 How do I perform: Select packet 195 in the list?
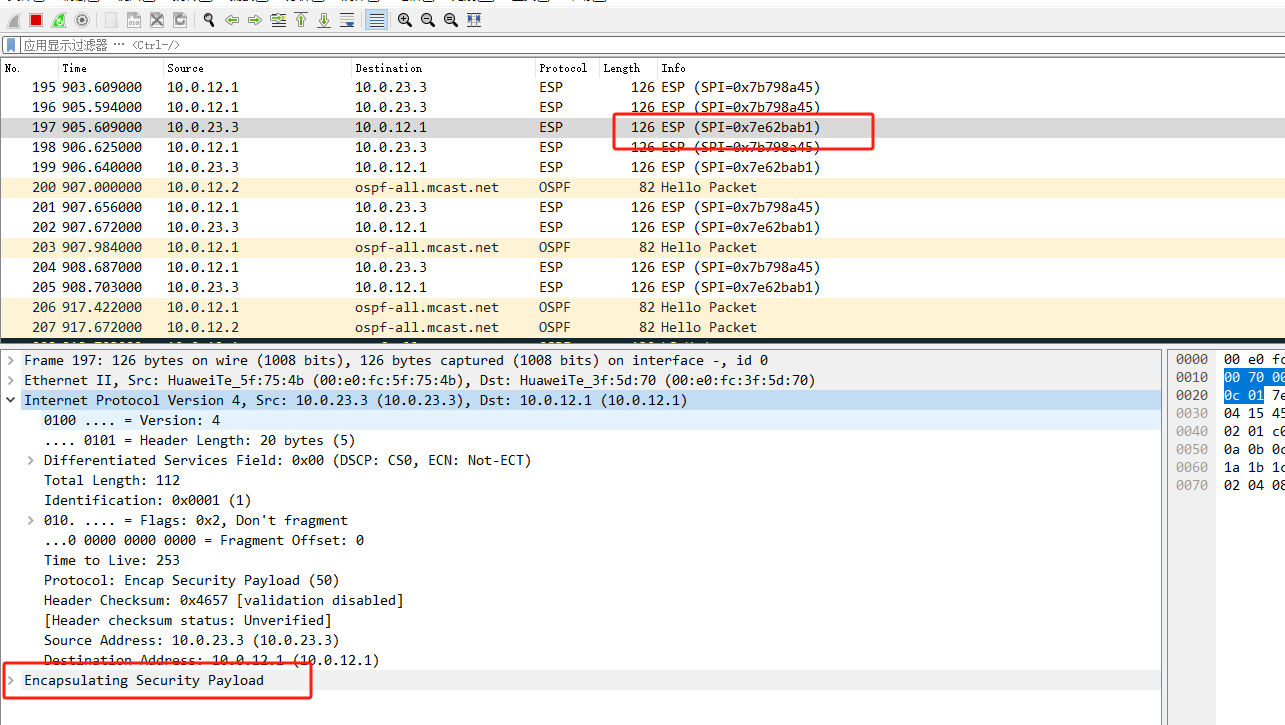point(642,87)
